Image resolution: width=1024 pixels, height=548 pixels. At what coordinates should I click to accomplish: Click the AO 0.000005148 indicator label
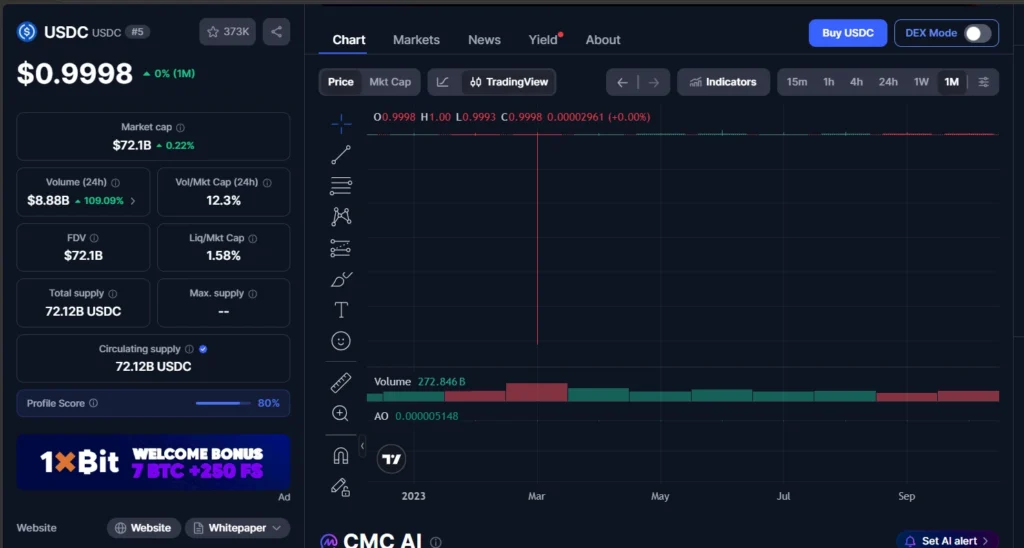point(416,416)
